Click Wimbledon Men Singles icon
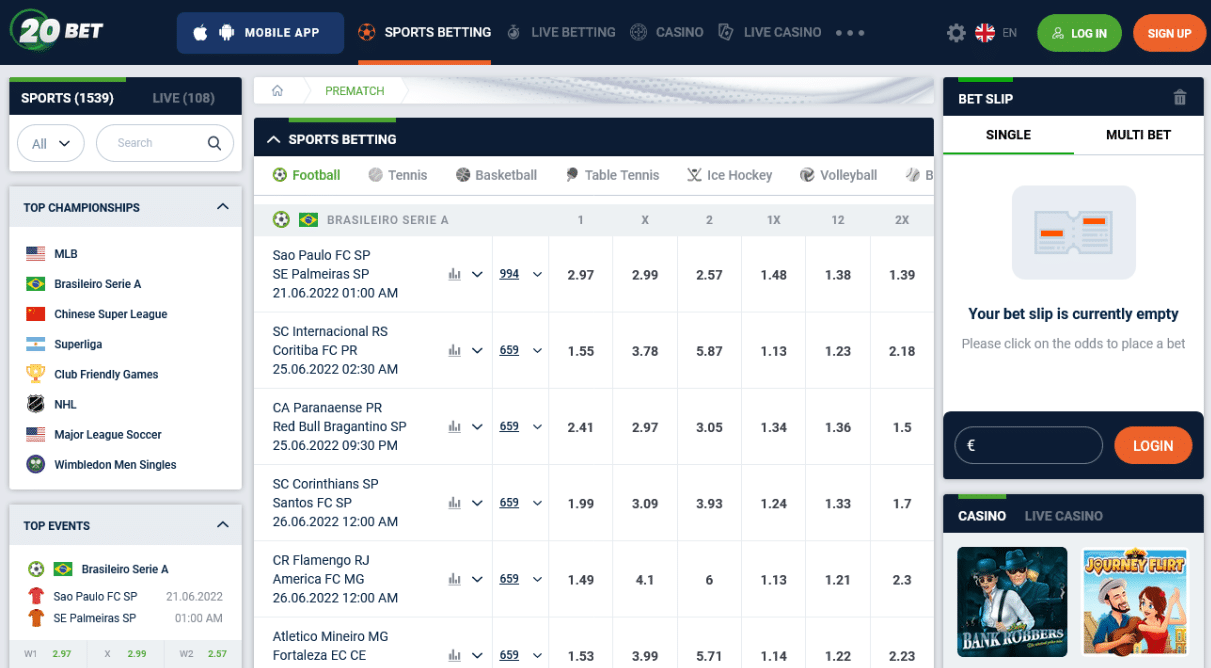 (36, 464)
